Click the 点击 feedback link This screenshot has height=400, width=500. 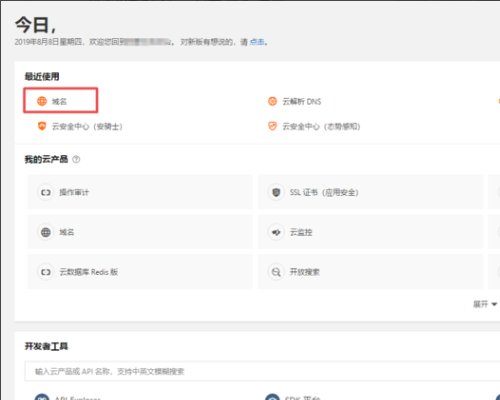(257, 42)
